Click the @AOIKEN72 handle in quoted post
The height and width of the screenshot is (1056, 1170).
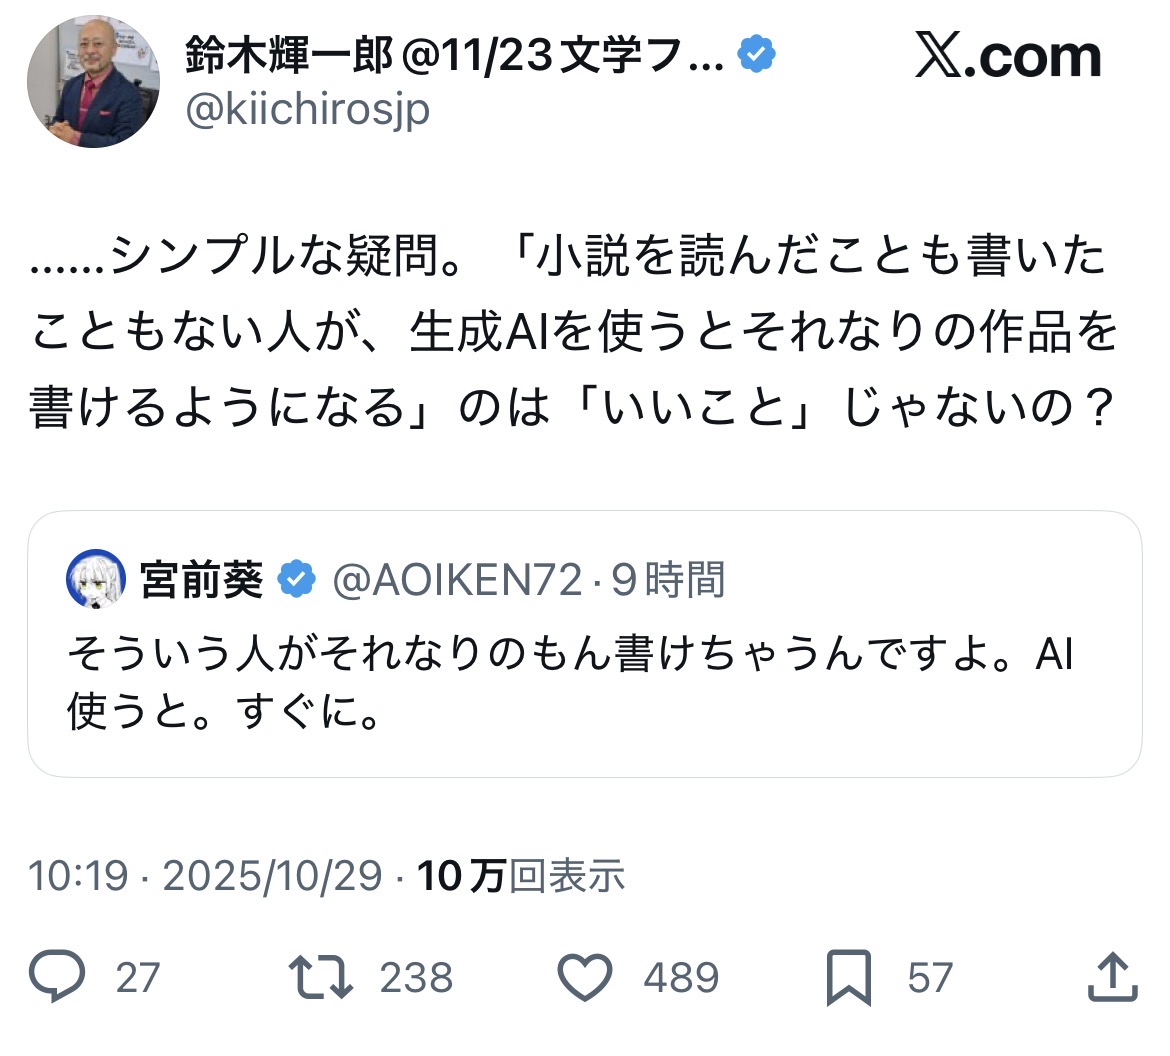tap(457, 579)
